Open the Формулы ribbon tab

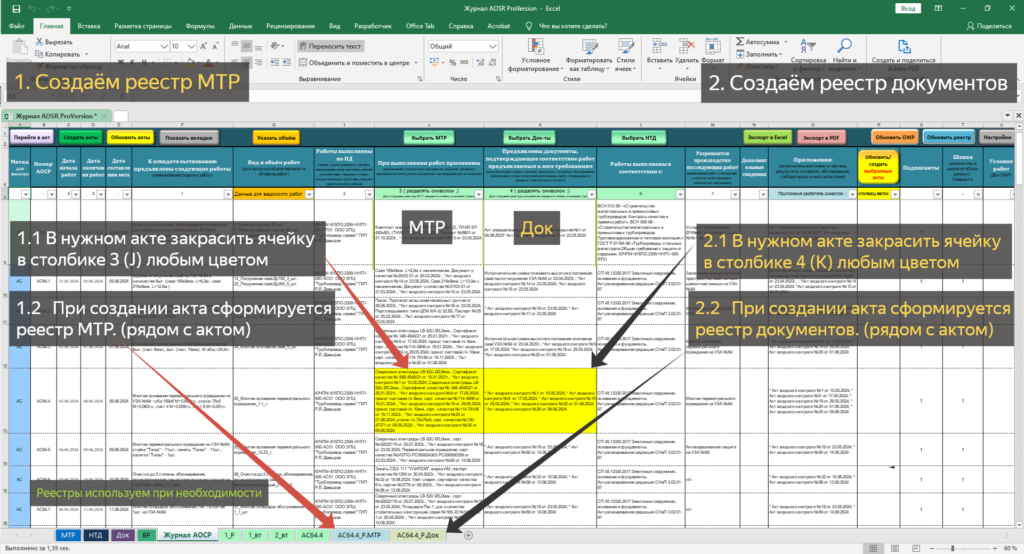pos(200,26)
